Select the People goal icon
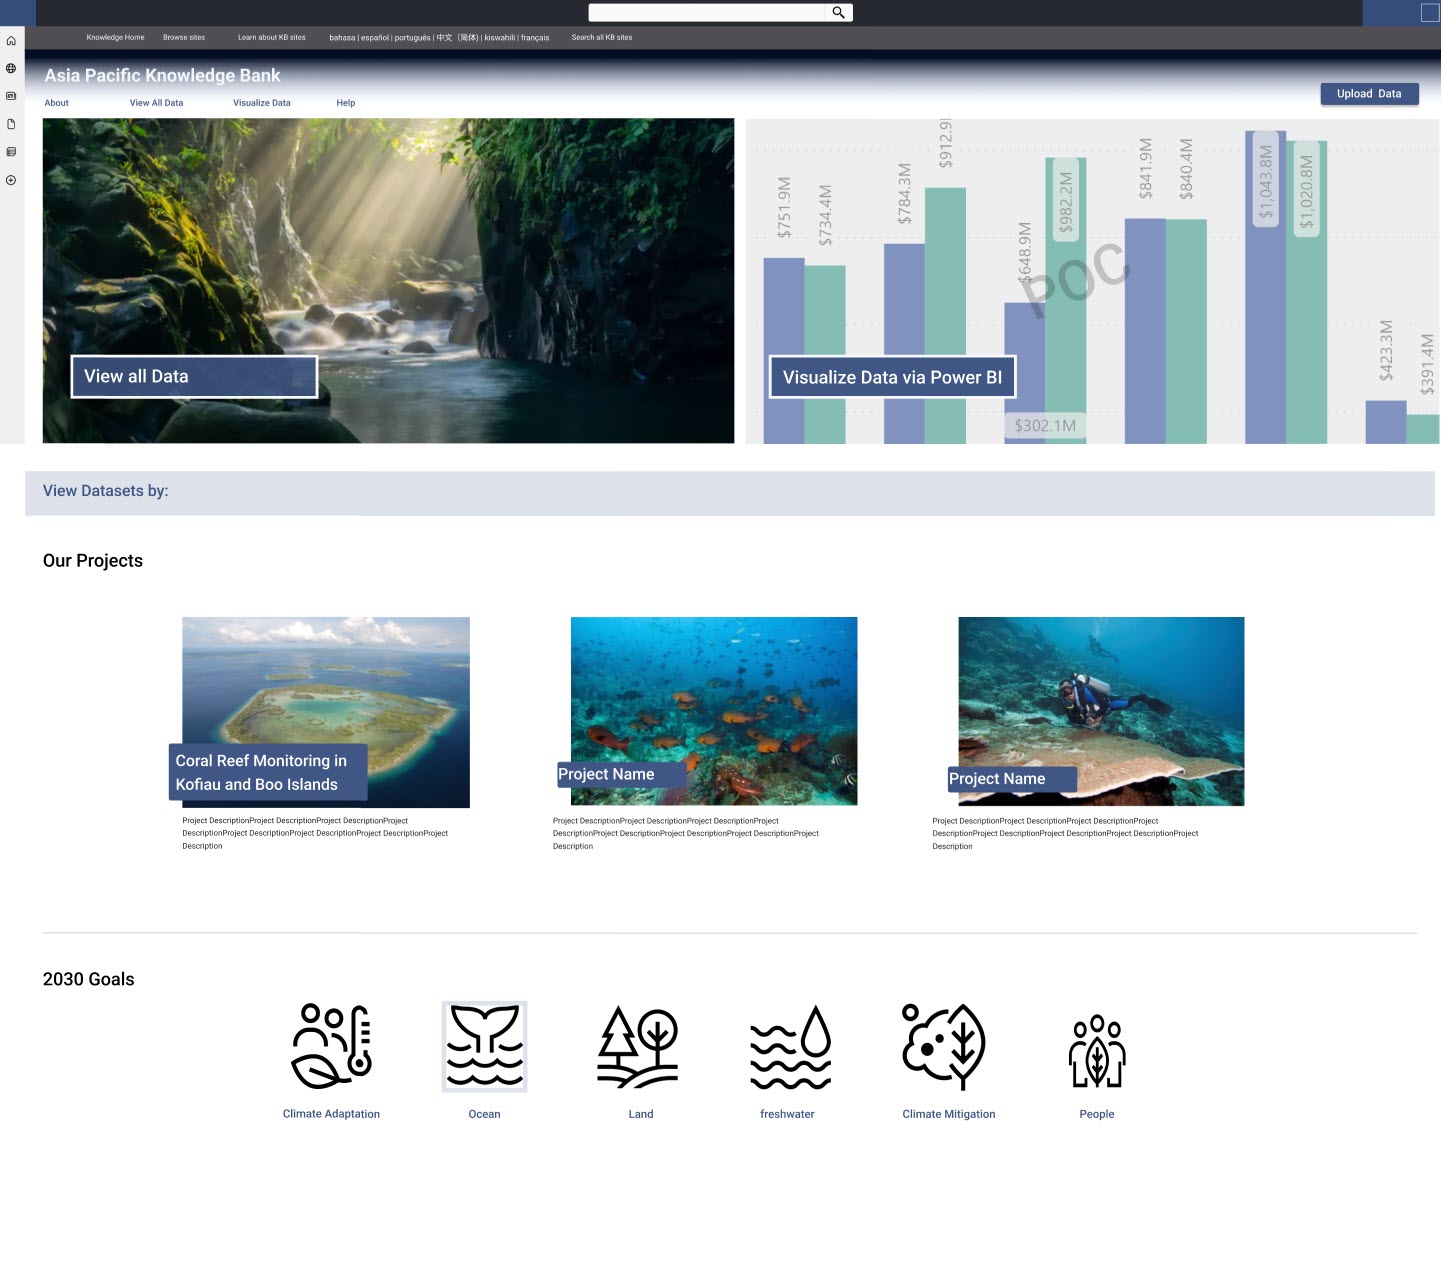The height and width of the screenshot is (1270, 1442). coord(1097,1046)
